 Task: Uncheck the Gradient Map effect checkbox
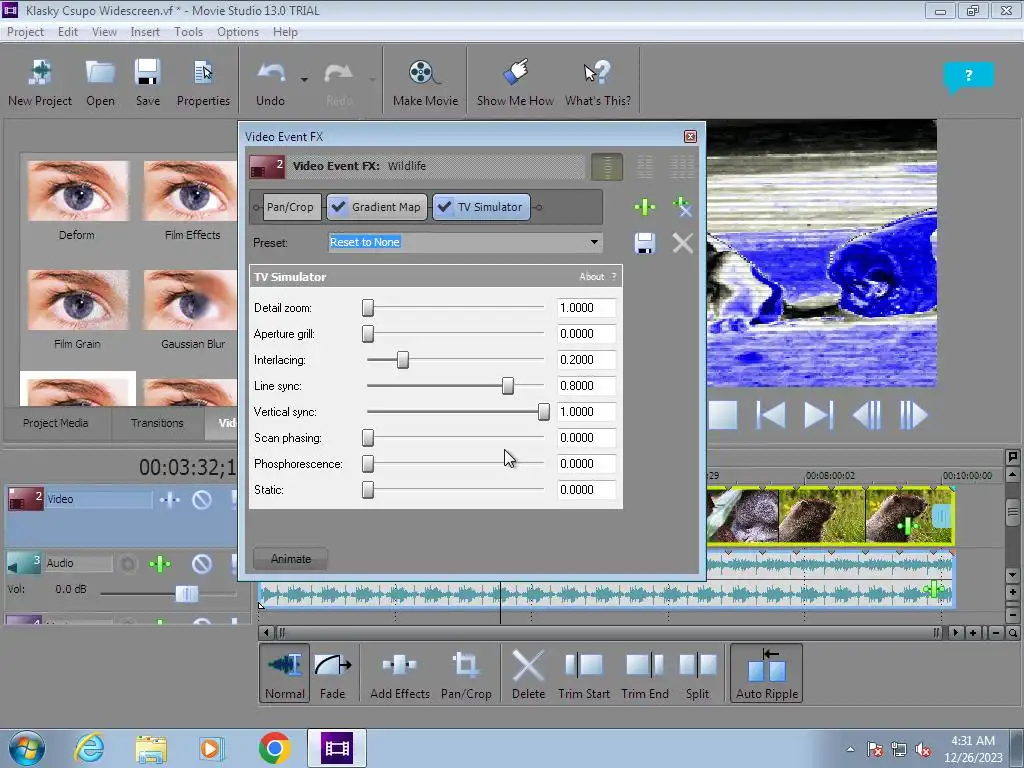point(338,207)
